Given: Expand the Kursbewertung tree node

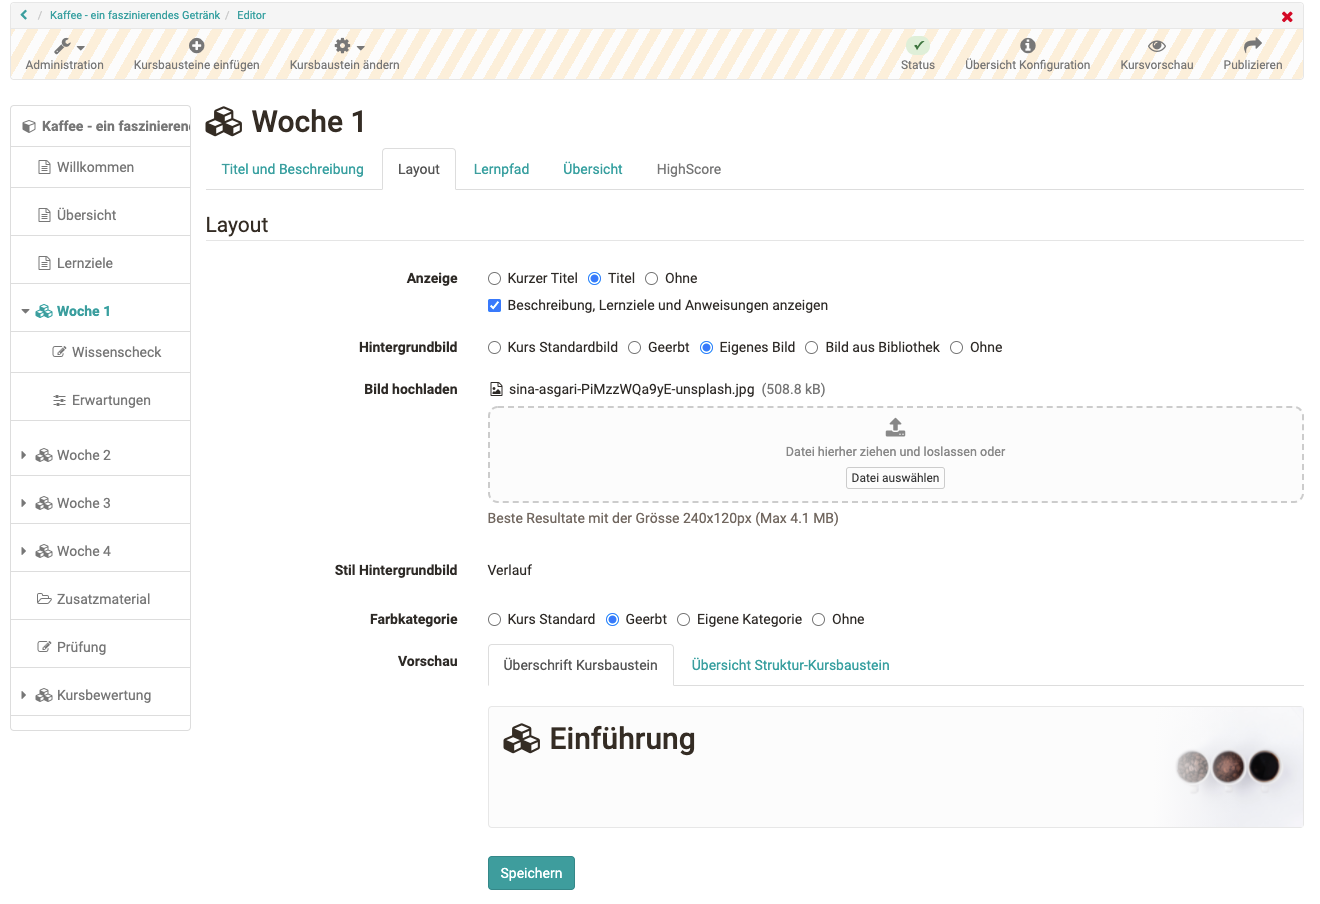Looking at the screenshot, I should coord(24,696).
